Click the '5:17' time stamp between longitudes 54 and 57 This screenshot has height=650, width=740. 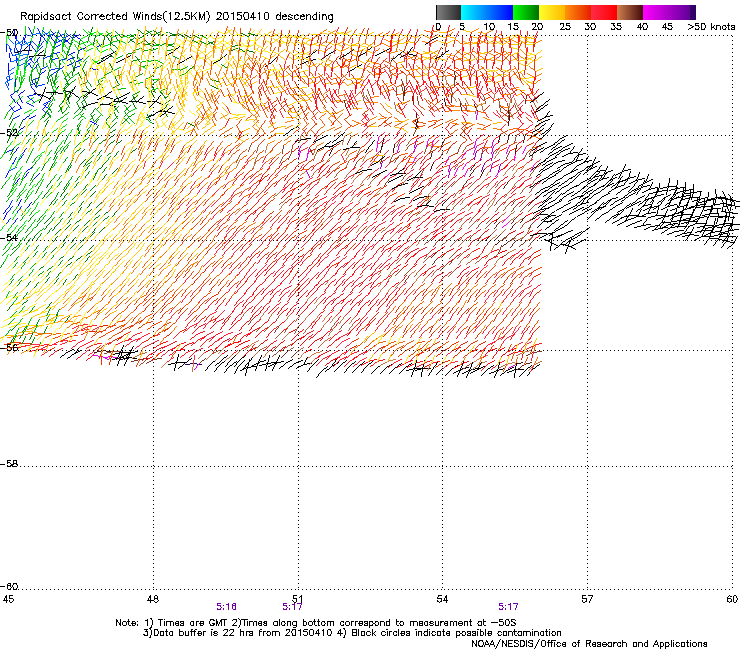tap(508, 607)
